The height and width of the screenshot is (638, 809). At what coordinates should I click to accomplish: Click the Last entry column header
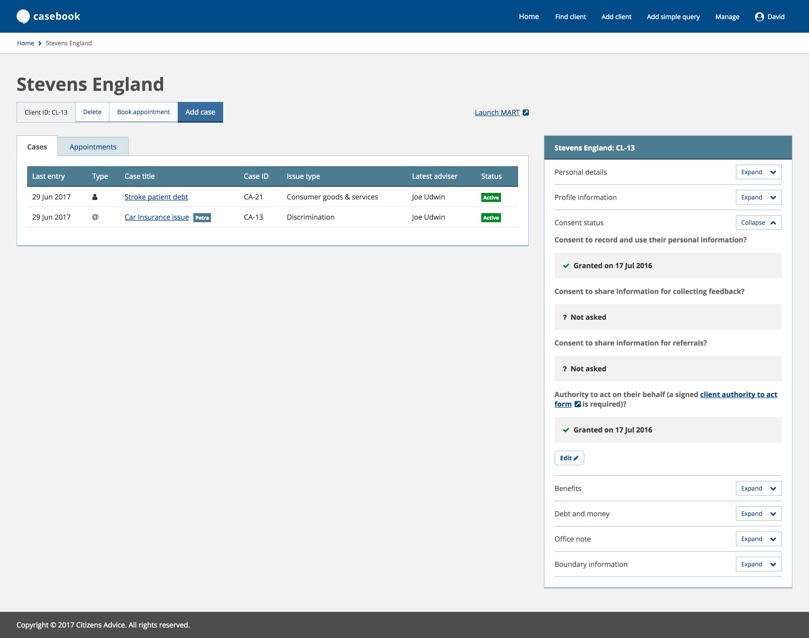pos(48,176)
